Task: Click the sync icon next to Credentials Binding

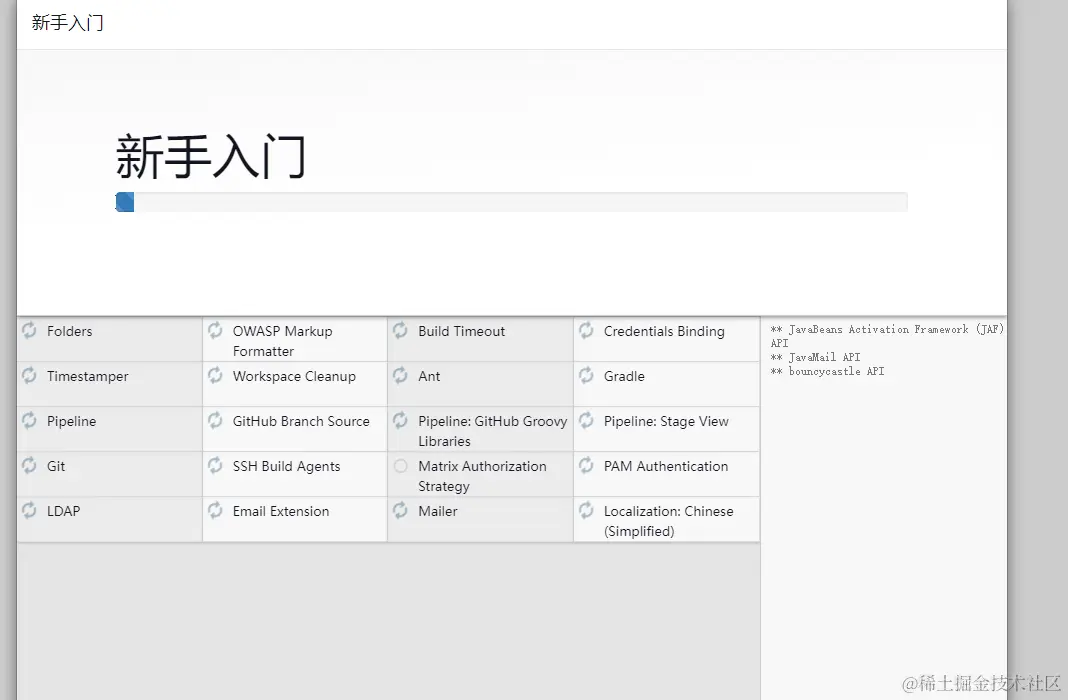Action: click(x=586, y=331)
